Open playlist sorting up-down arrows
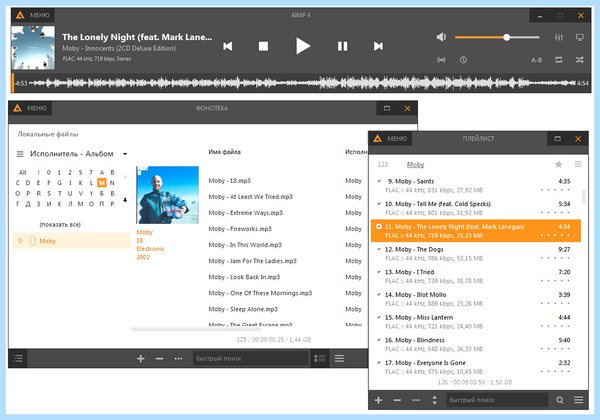Image resolution: width=600 pixels, height=420 pixels. coord(434,400)
